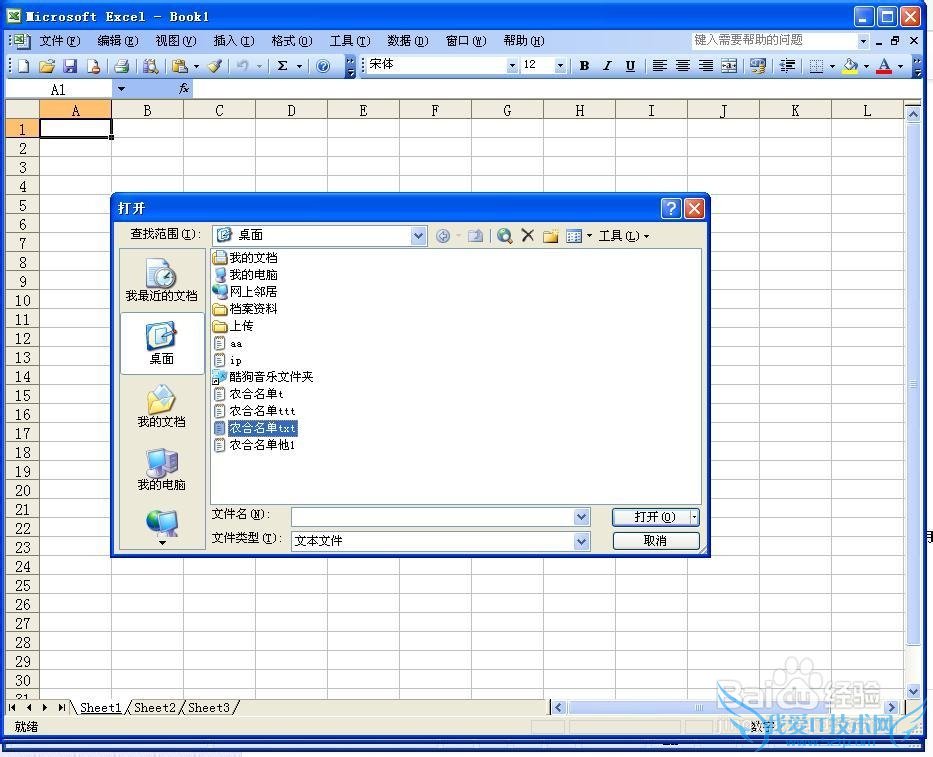The height and width of the screenshot is (757, 933).
Task: Open the Name Box dropdown arrow
Action: tap(121, 89)
